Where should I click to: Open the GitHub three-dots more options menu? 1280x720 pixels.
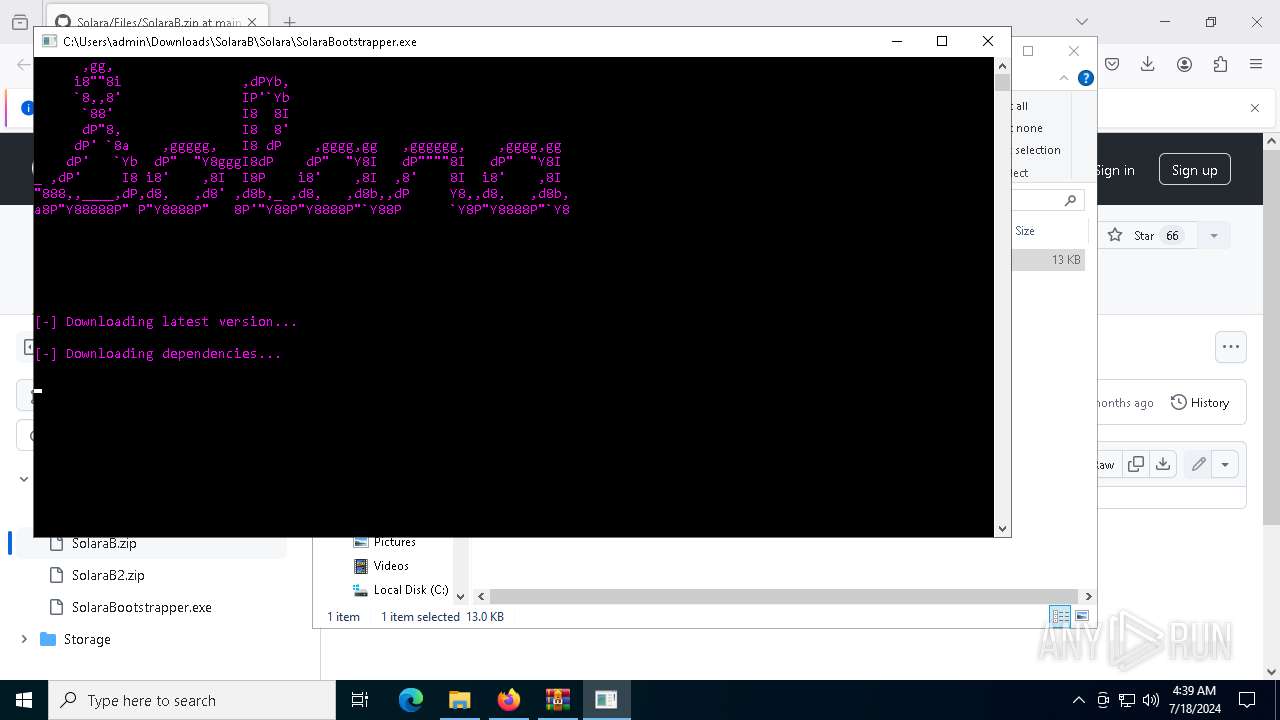tap(1231, 347)
